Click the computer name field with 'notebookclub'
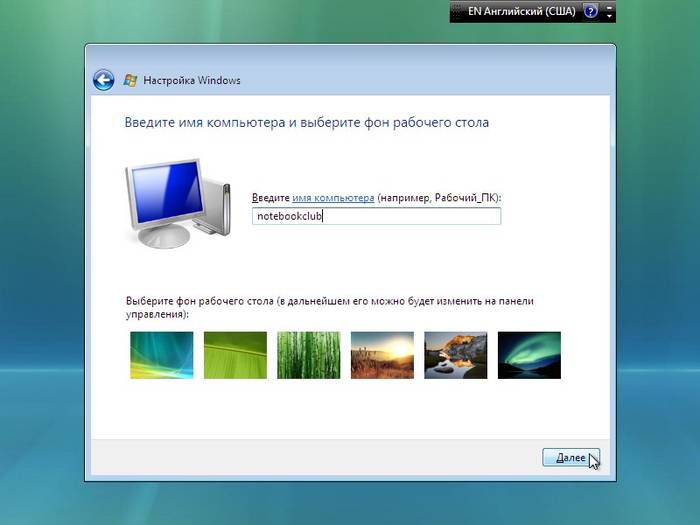Image resolution: width=700 pixels, height=525 pixels. tap(376, 216)
